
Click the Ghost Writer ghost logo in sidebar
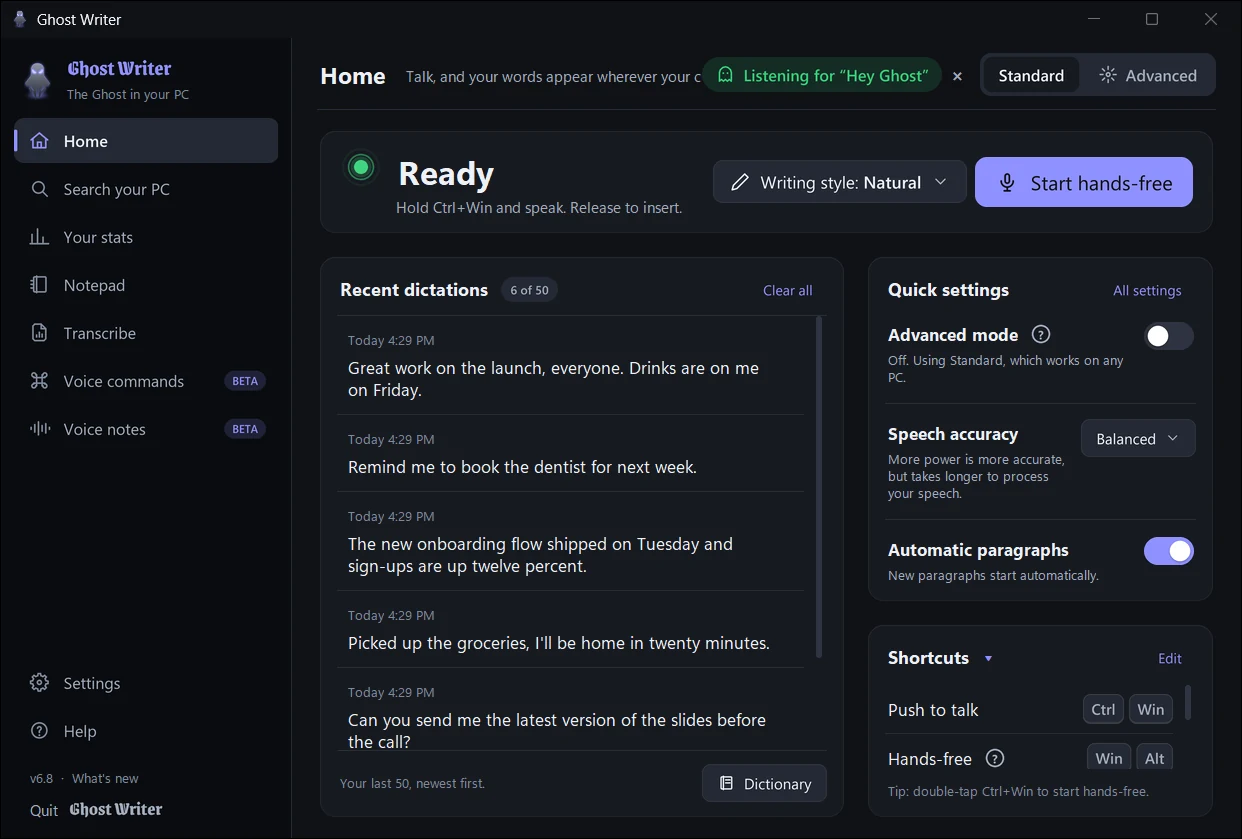38,81
